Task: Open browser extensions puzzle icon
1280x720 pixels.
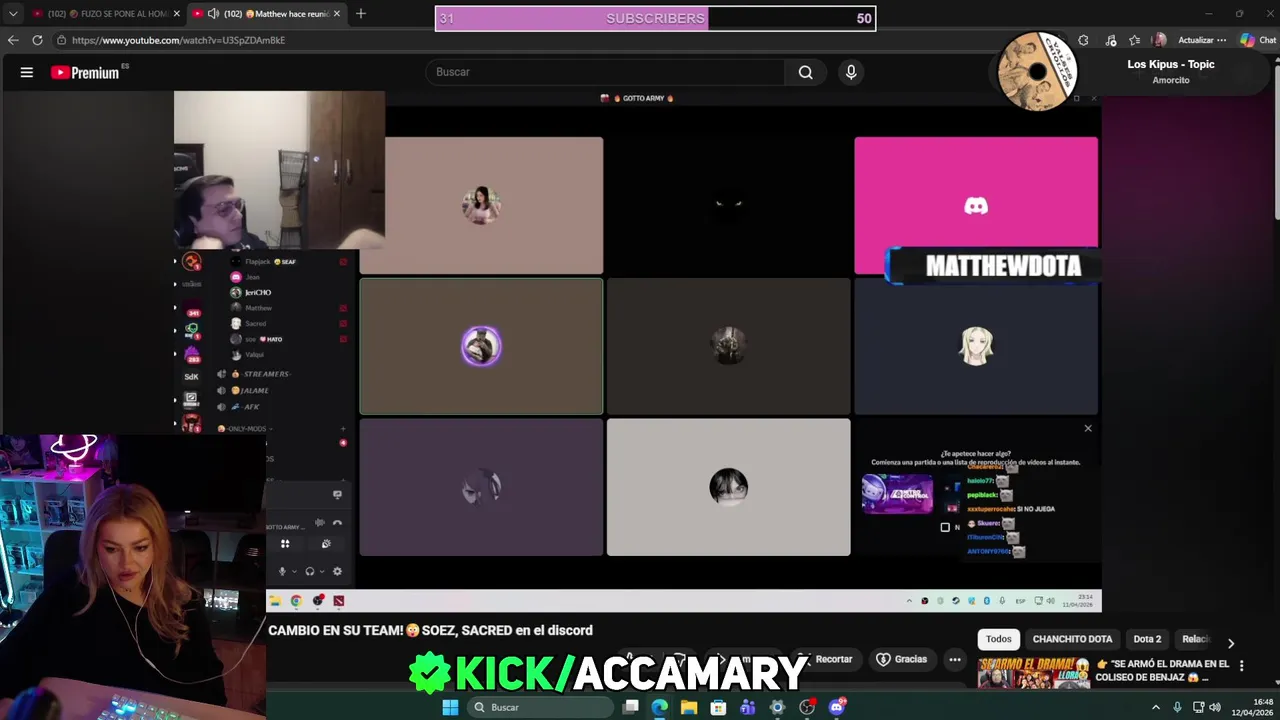Action: pyautogui.click(x=1083, y=40)
